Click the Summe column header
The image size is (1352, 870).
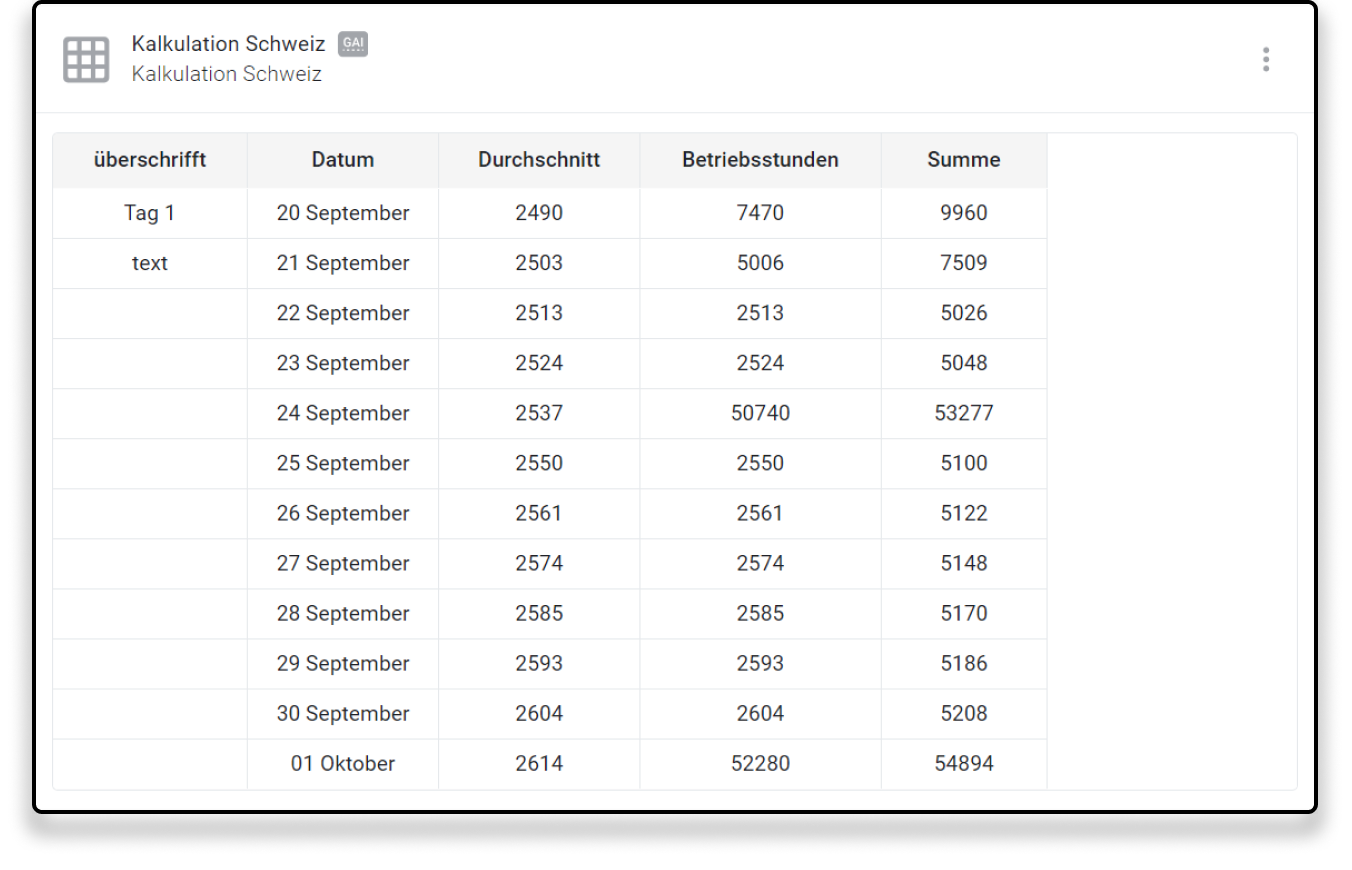click(x=963, y=160)
